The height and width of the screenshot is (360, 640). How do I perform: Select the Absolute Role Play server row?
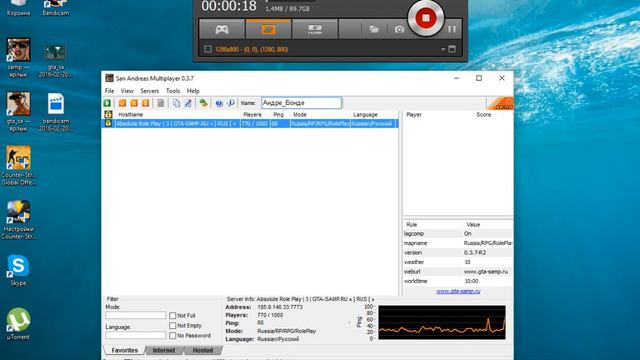(x=250, y=123)
